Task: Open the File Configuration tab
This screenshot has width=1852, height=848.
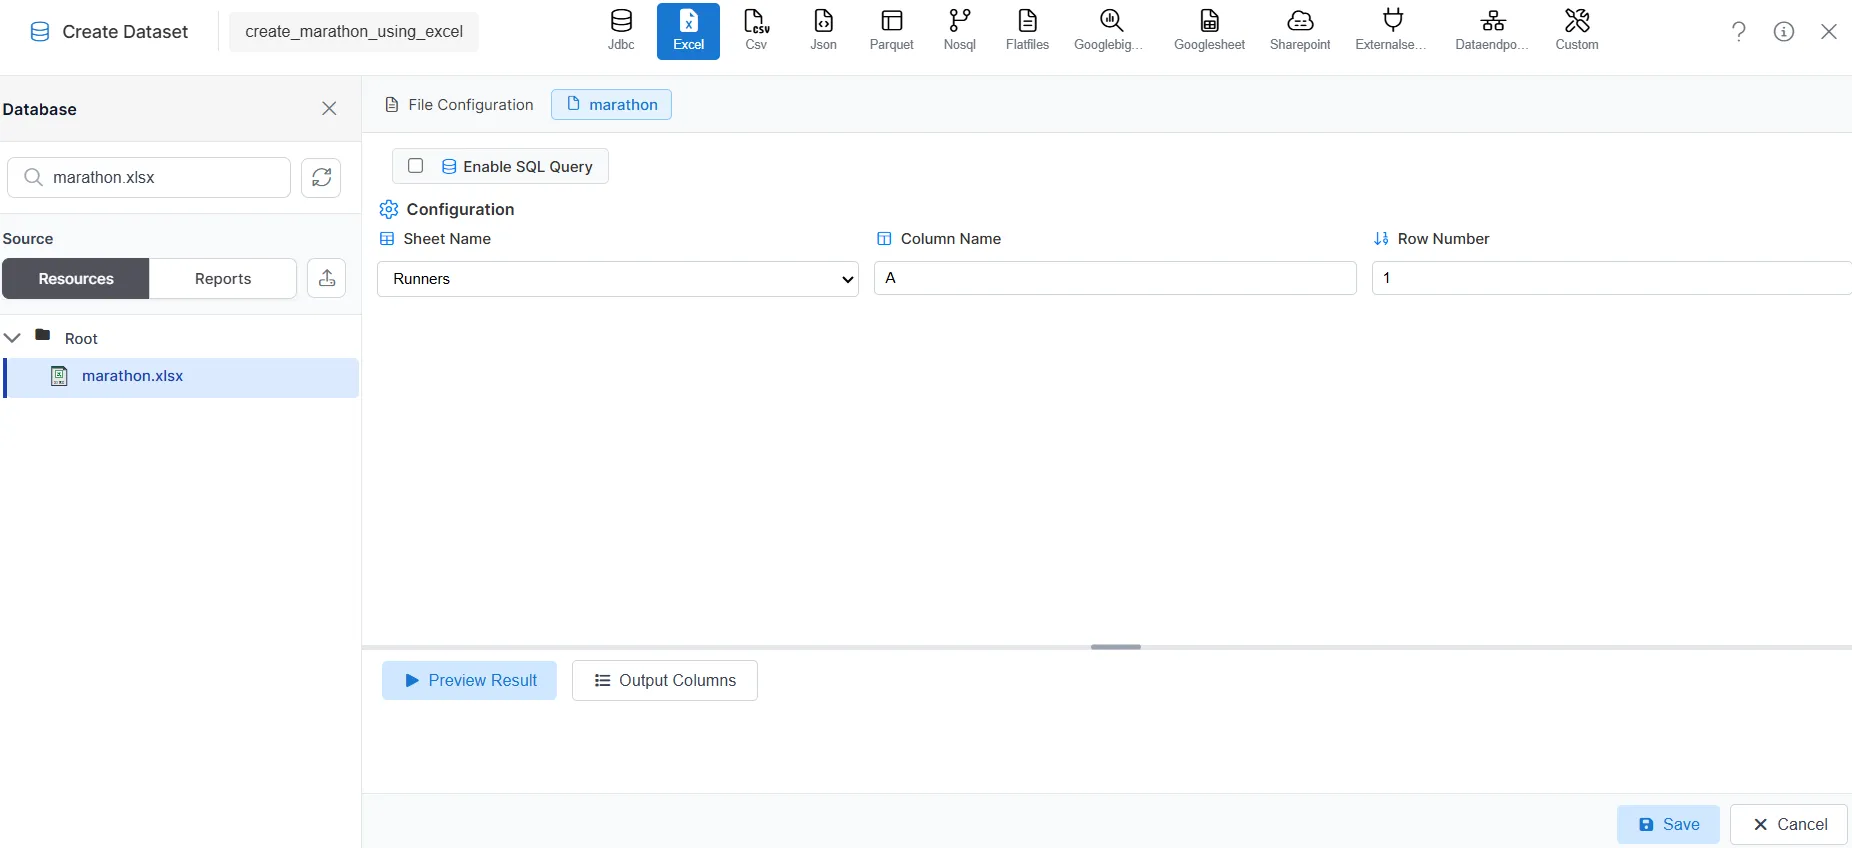Action: pyautogui.click(x=460, y=105)
